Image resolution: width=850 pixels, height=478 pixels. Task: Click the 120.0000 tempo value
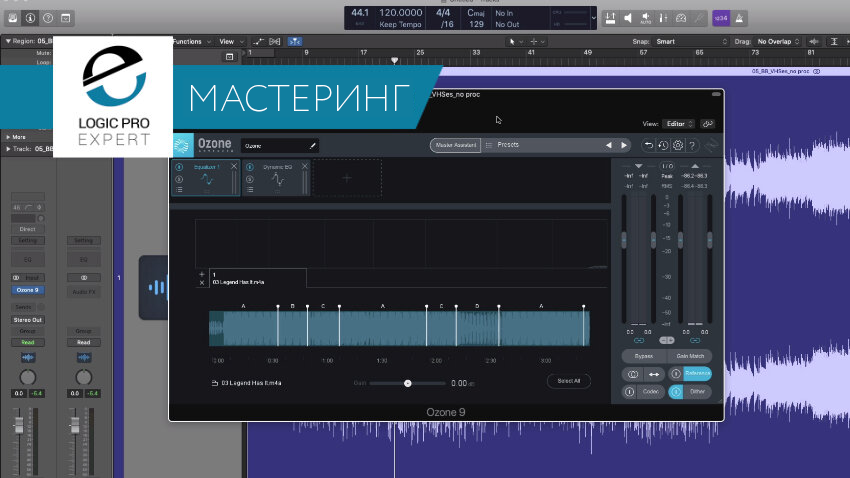click(x=401, y=13)
